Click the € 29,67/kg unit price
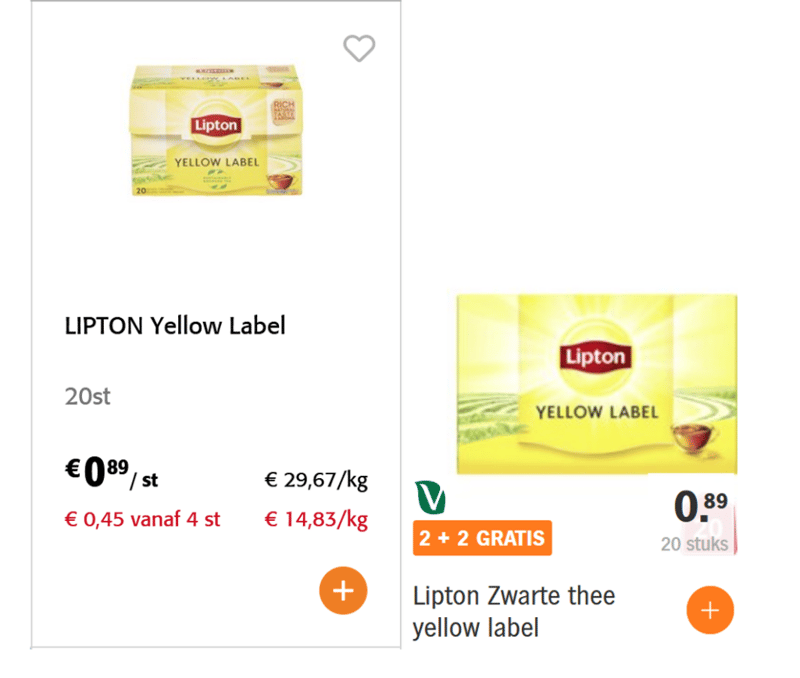Viewport: 800px width, 678px height. point(316,480)
